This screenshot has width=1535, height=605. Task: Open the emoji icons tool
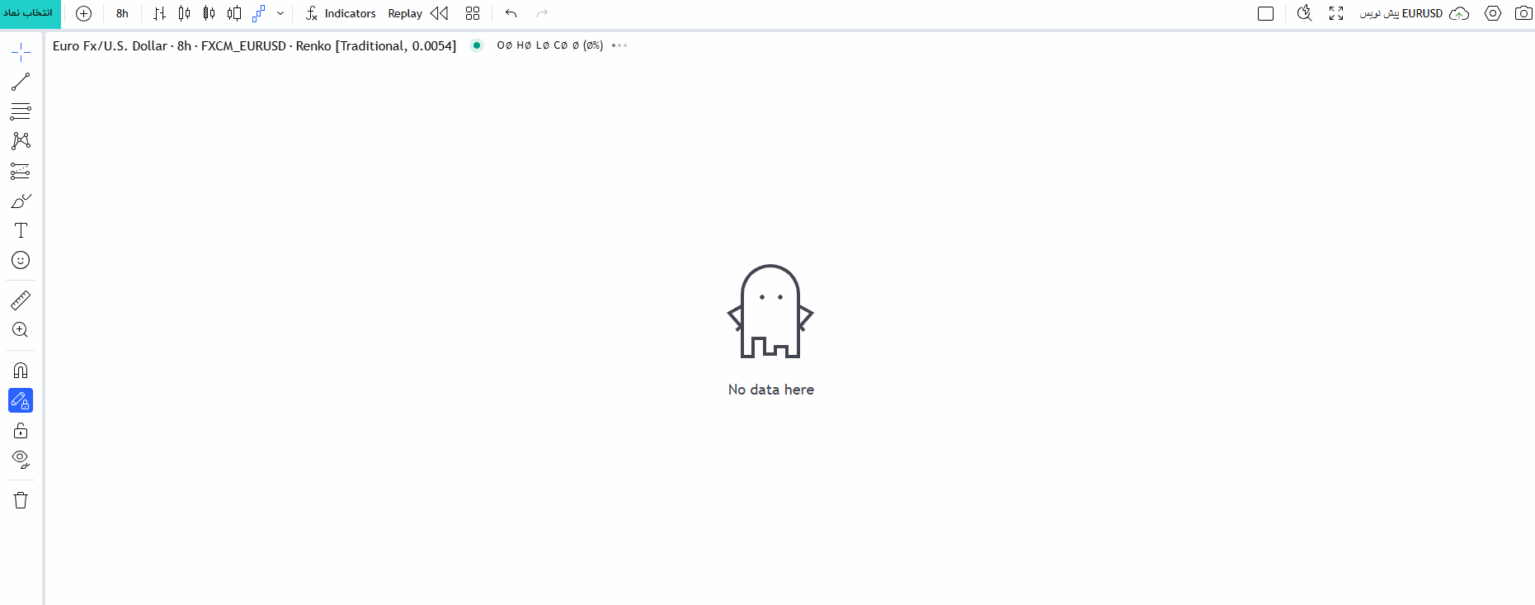point(20,260)
